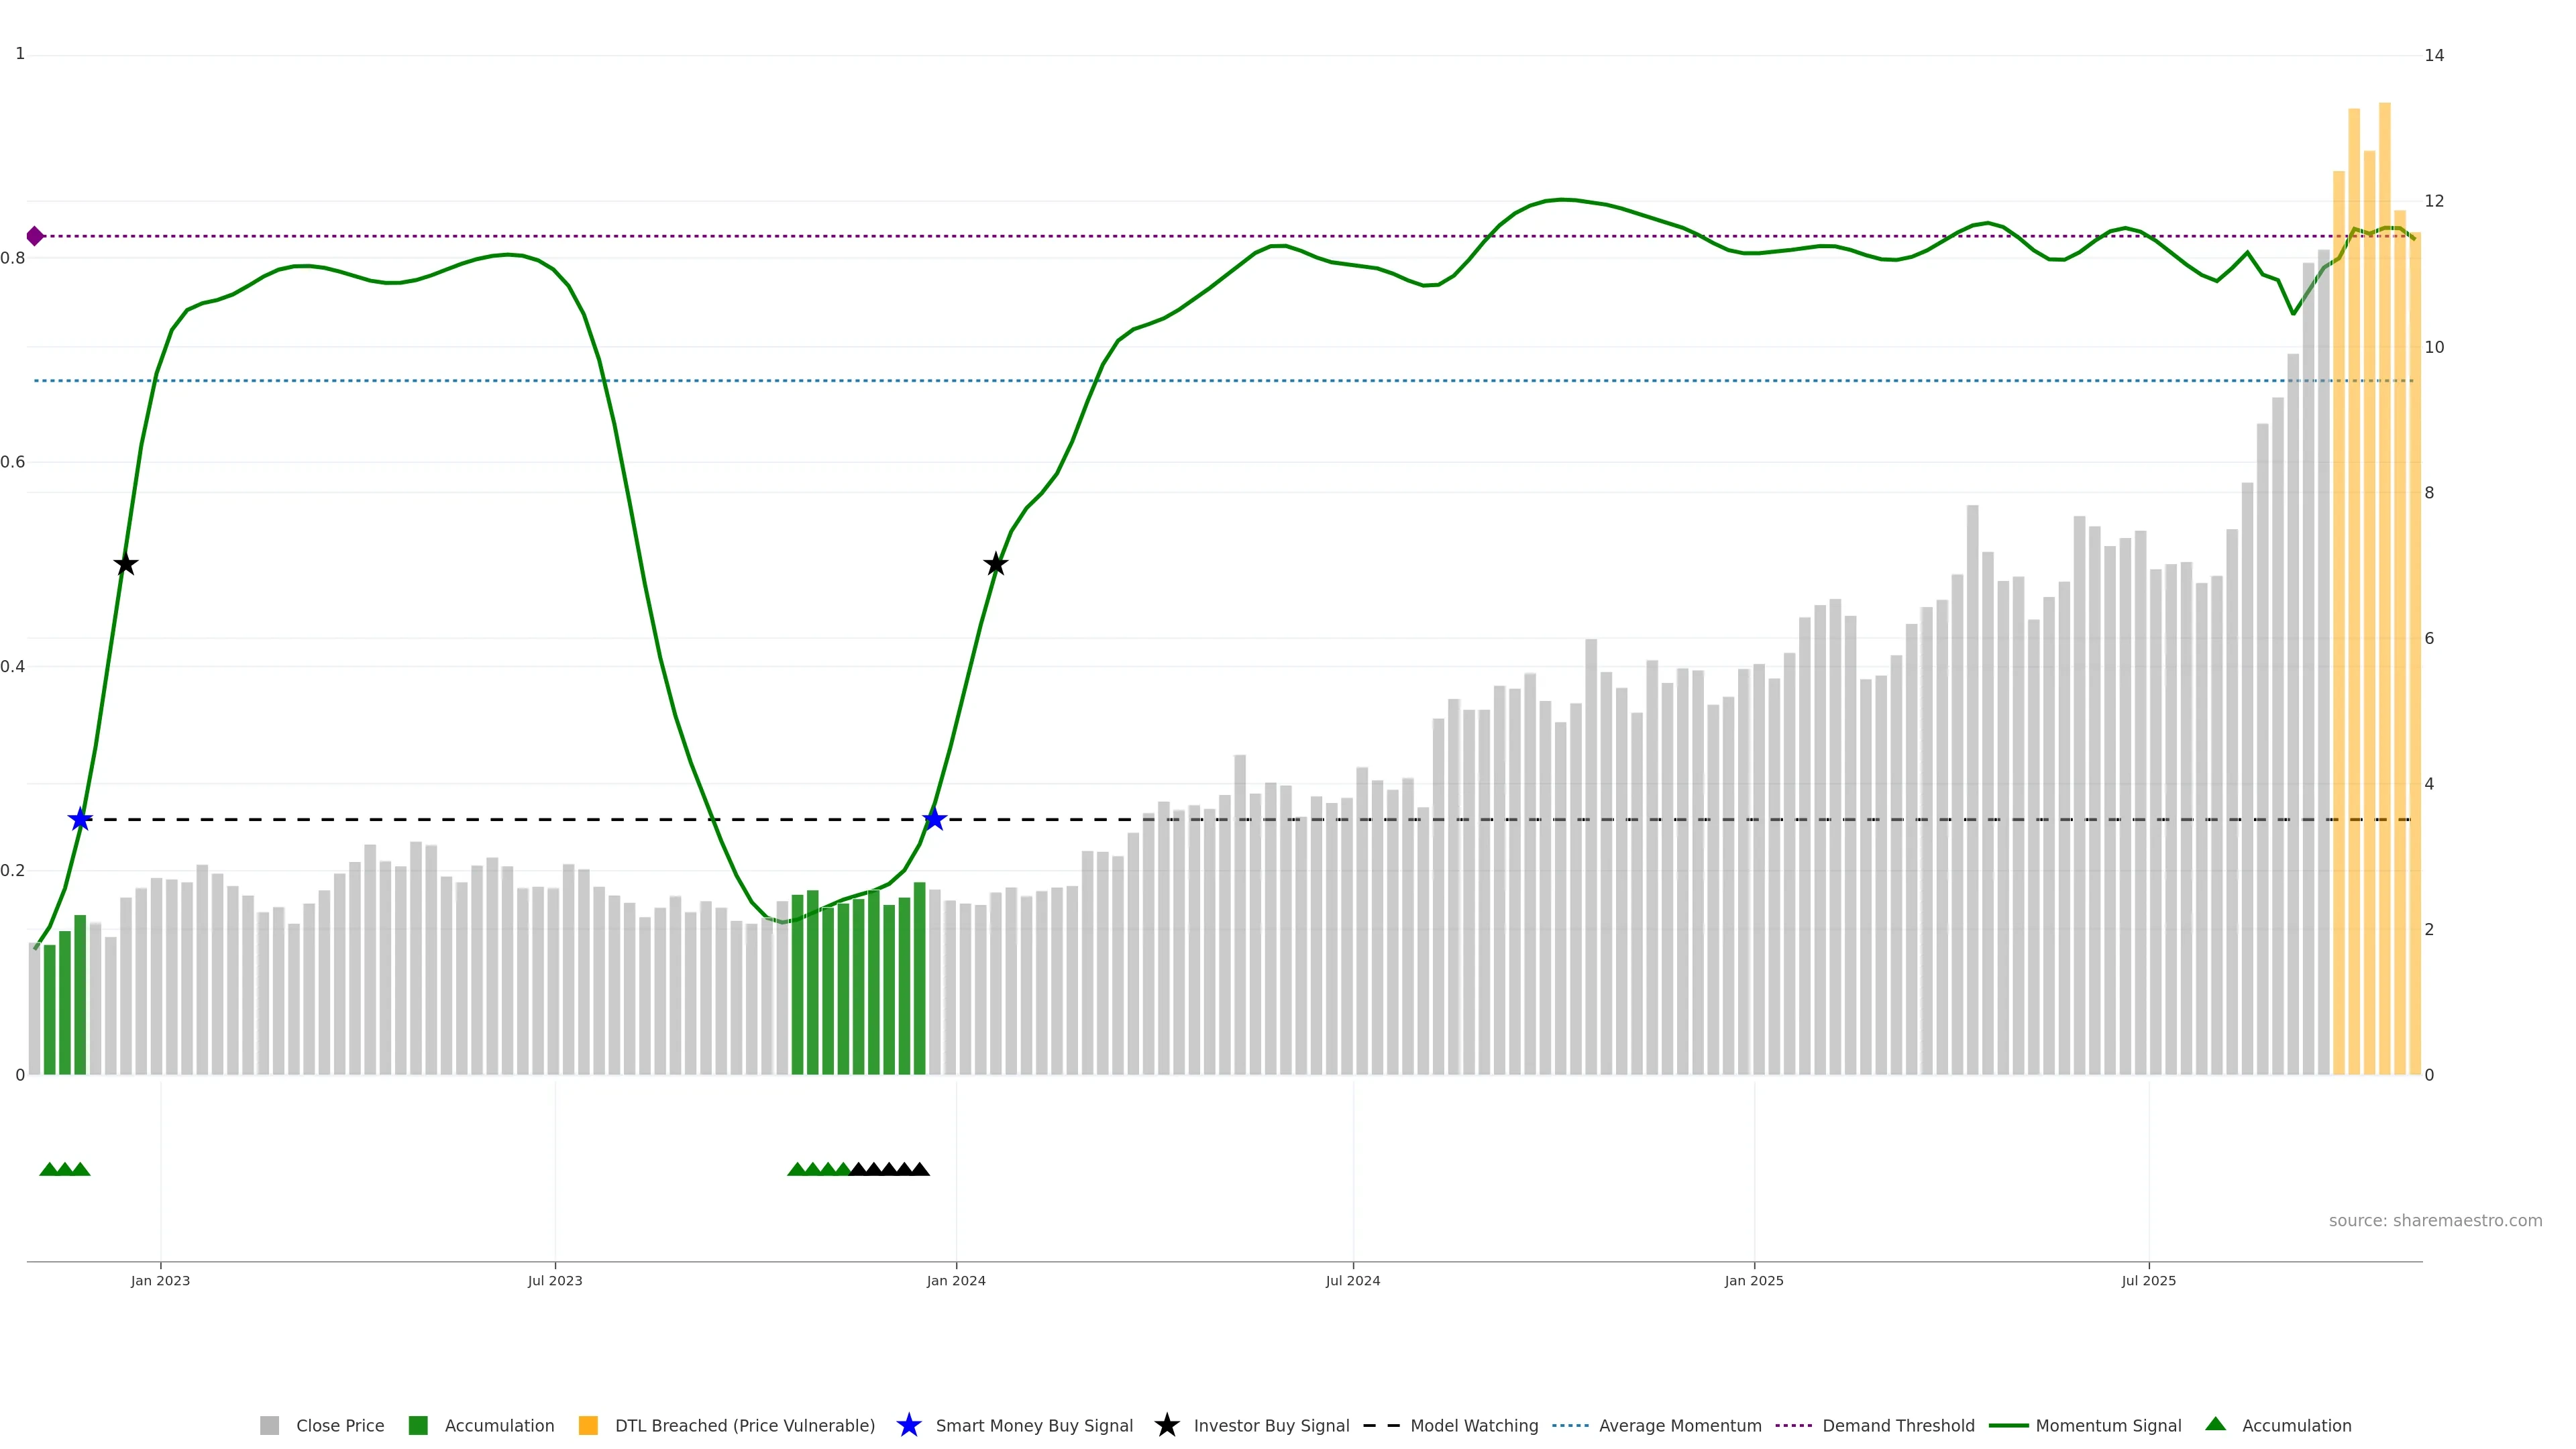The height and width of the screenshot is (1449, 2576).
Task: Click the black triangle markers below chart
Action: 889,1169
